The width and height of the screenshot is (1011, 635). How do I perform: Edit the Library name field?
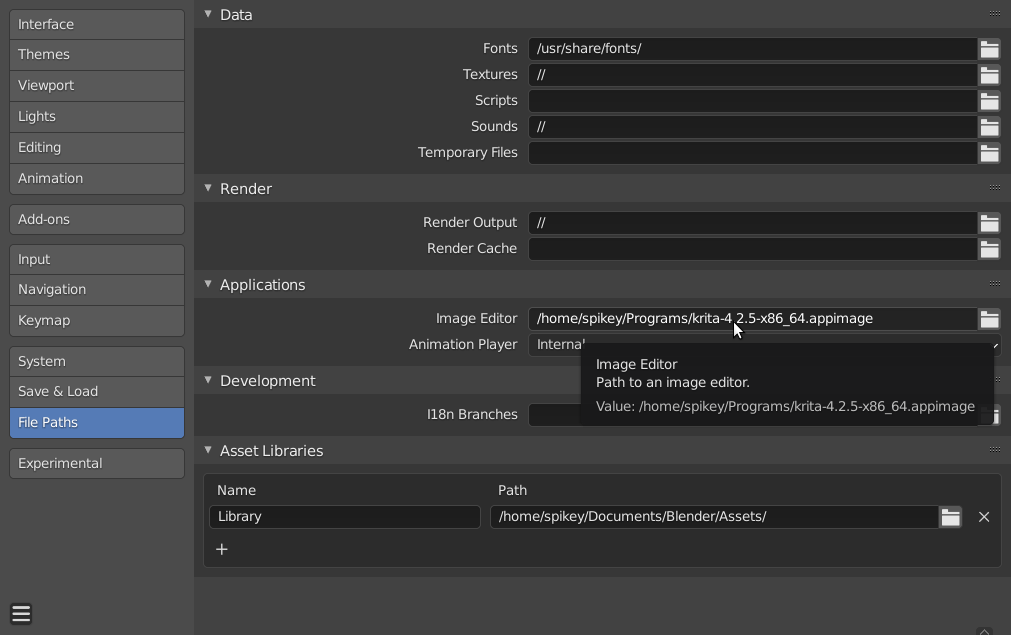pos(344,516)
